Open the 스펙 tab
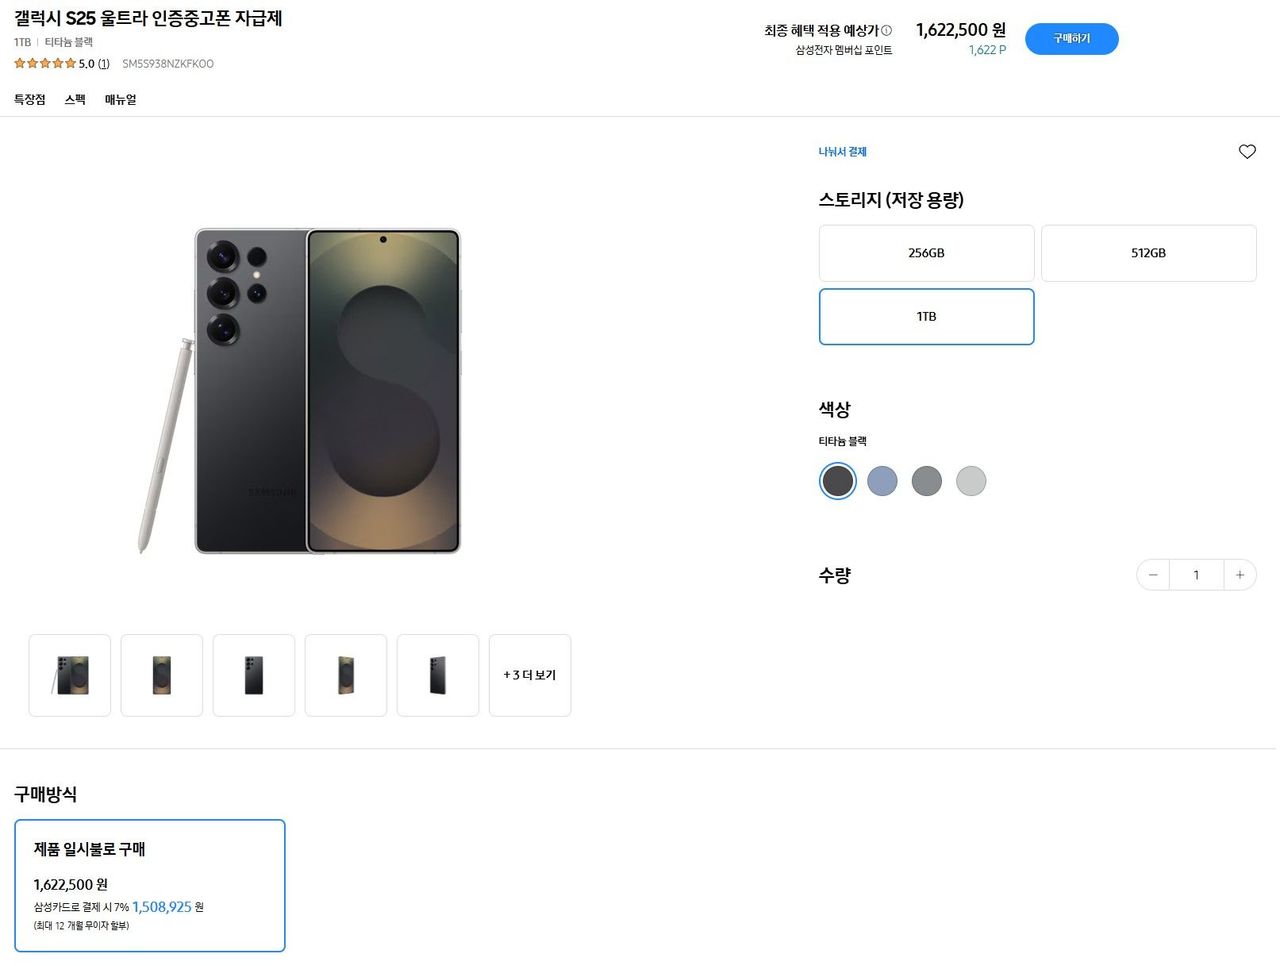This screenshot has height=966, width=1280. click(x=75, y=100)
